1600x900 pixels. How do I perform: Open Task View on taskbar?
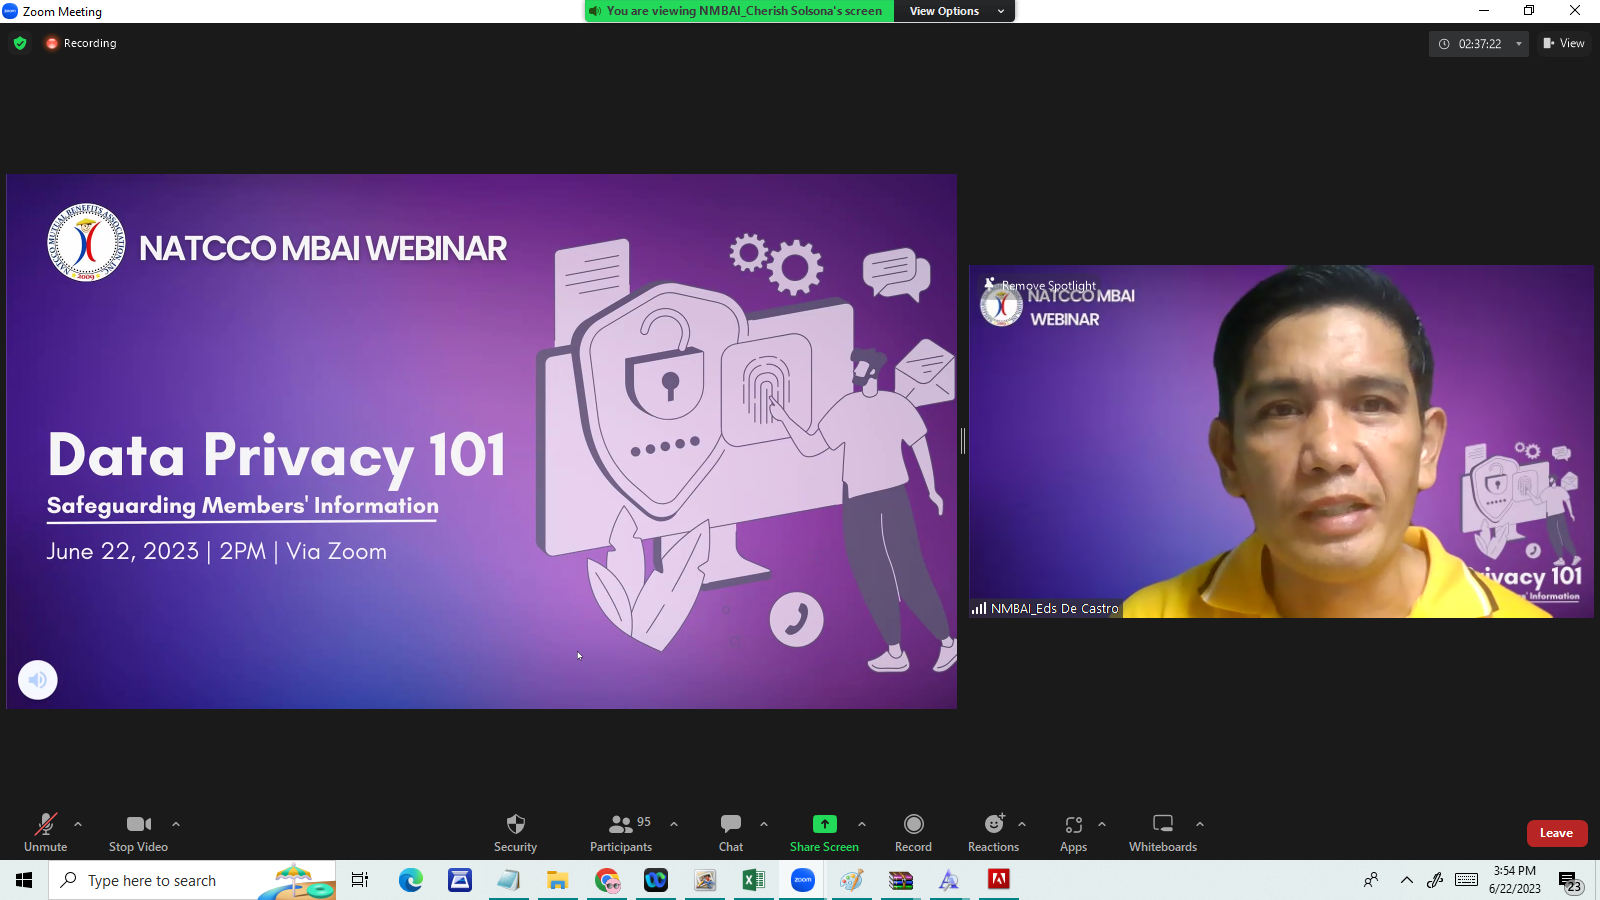point(360,880)
